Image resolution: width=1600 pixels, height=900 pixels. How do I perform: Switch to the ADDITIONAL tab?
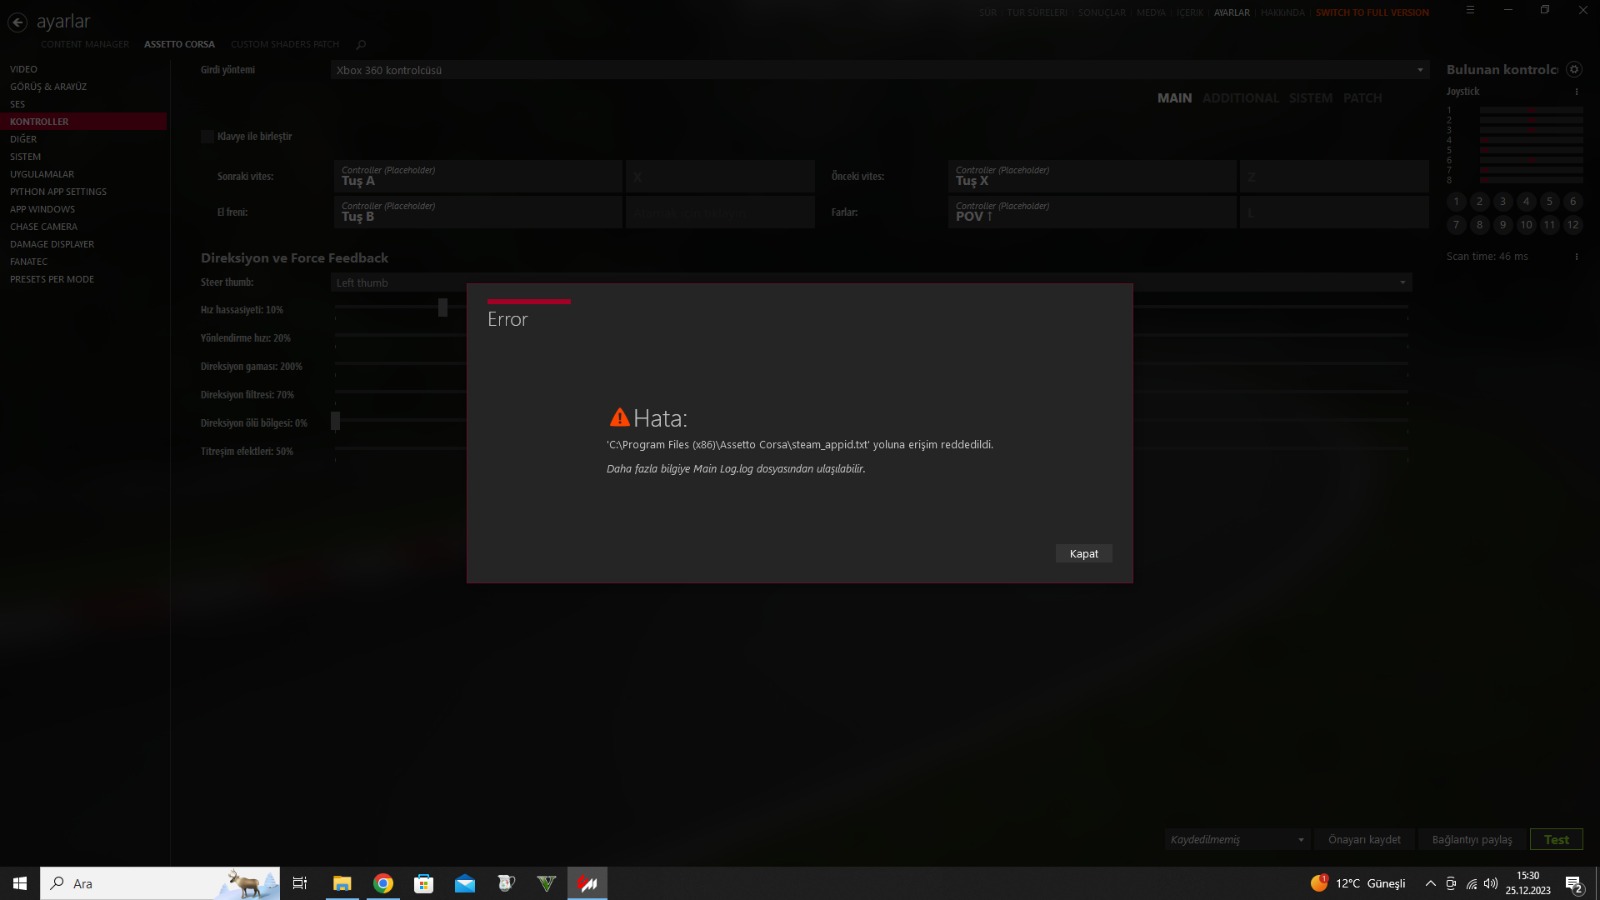point(1240,98)
